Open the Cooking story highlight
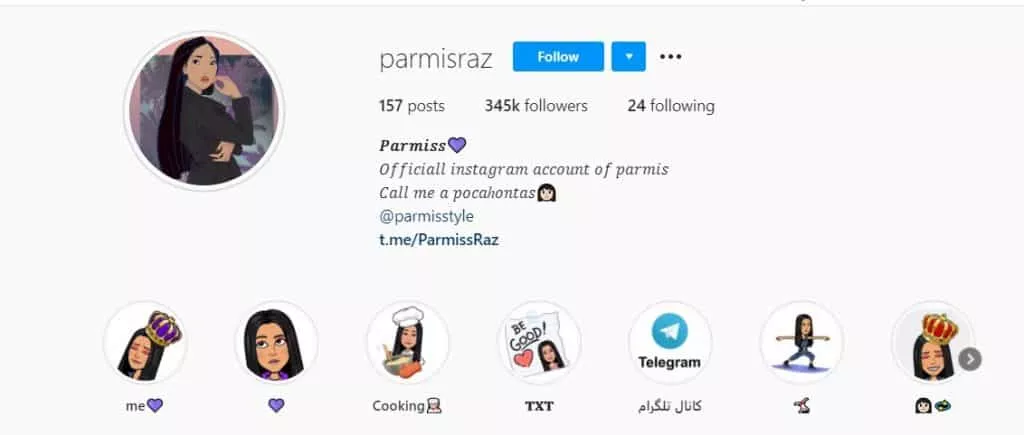The width and height of the screenshot is (1024, 435). (408, 344)
